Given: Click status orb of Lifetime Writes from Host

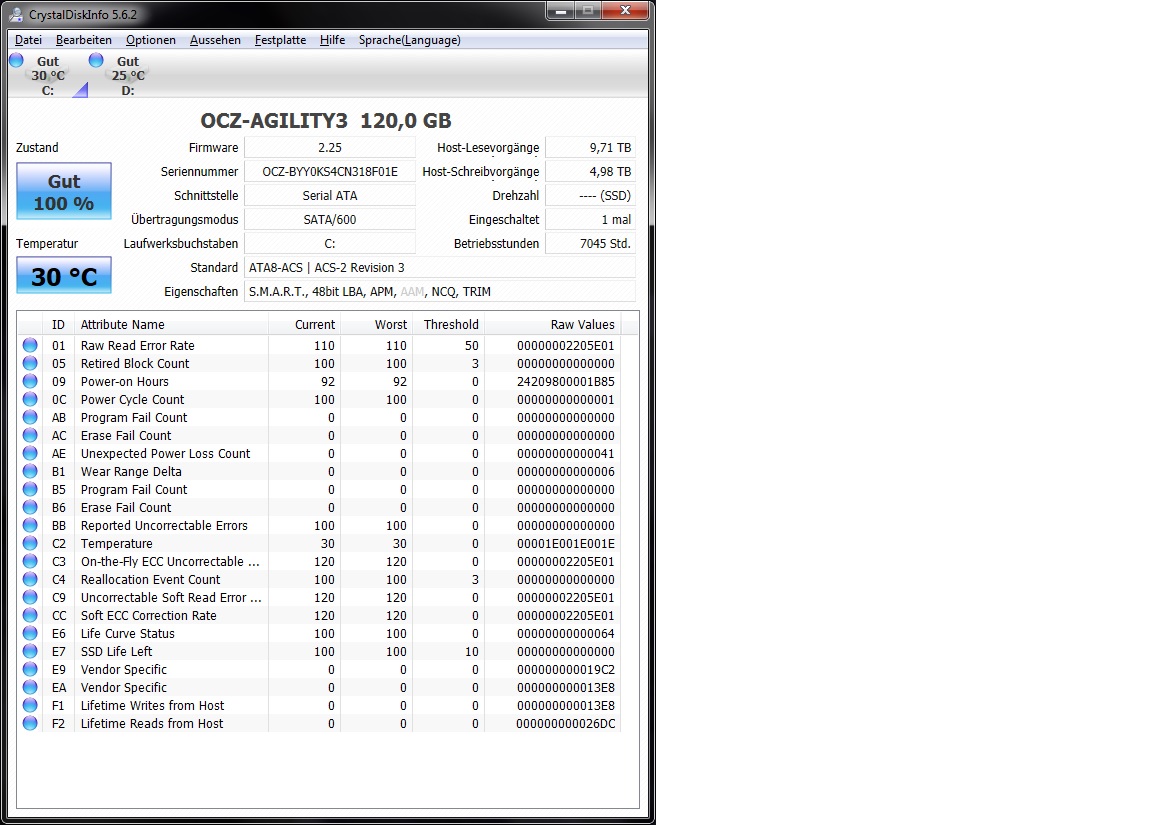Looking at the screenshot, I should (30, 705).
